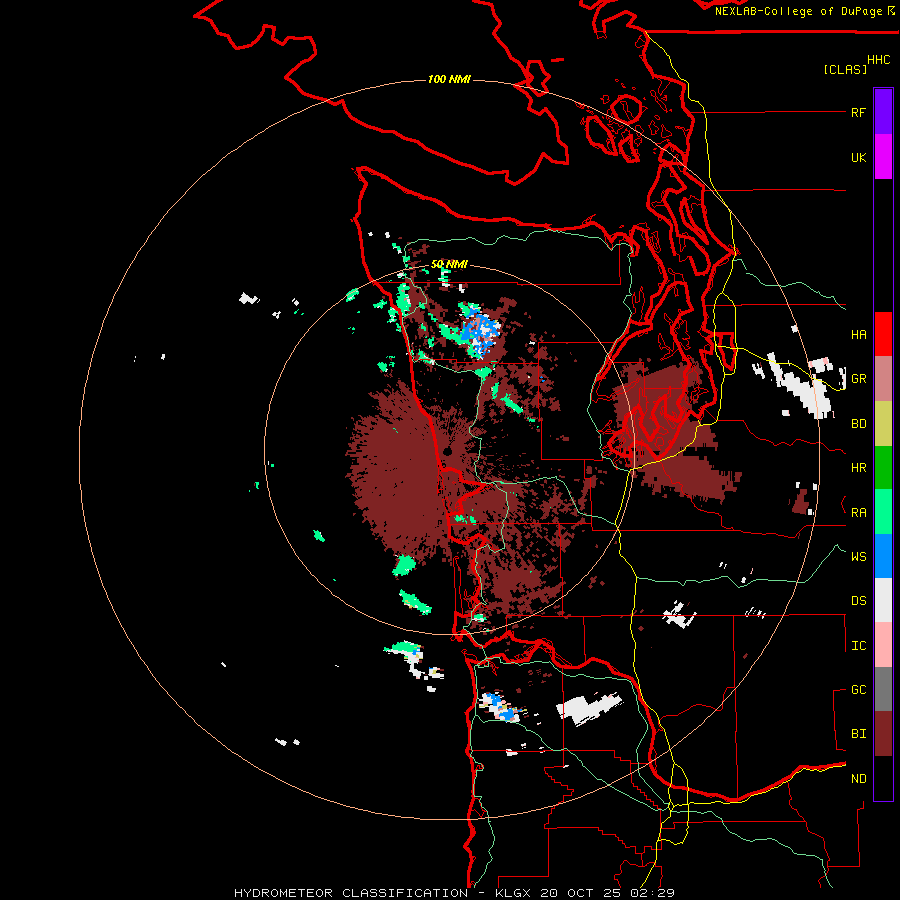Click the "BD" legend label

pyautogui.click(x=858, y=424)
